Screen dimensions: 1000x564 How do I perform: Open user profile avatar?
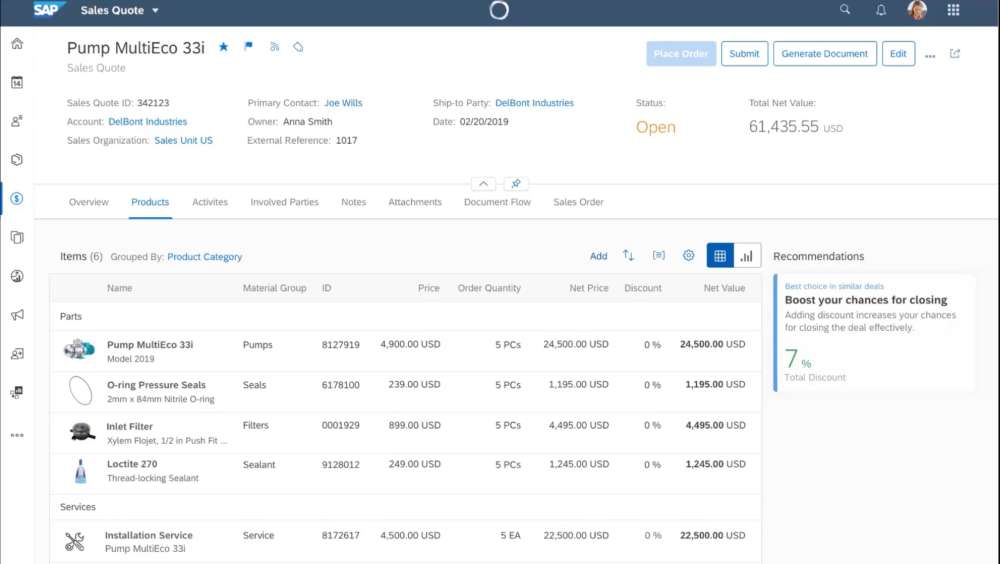point(917,10)
